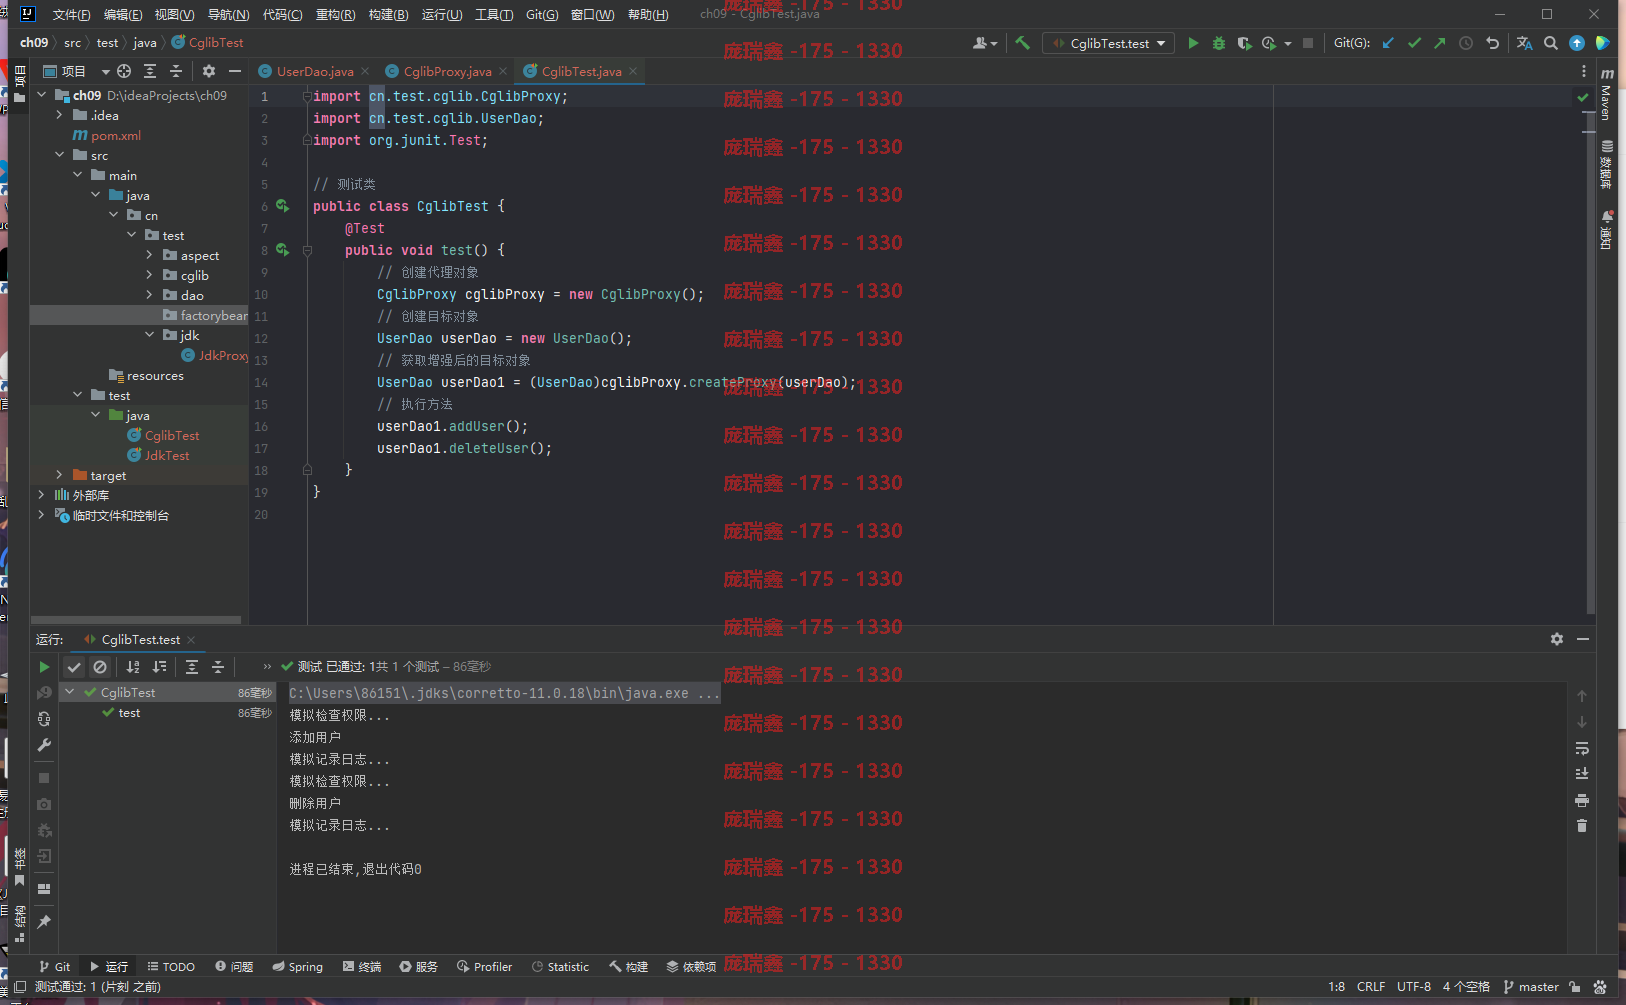This screenshot has height=1005, width=1626.
Task: Show Git history with the clock icon
Action: click(1466, 43)
